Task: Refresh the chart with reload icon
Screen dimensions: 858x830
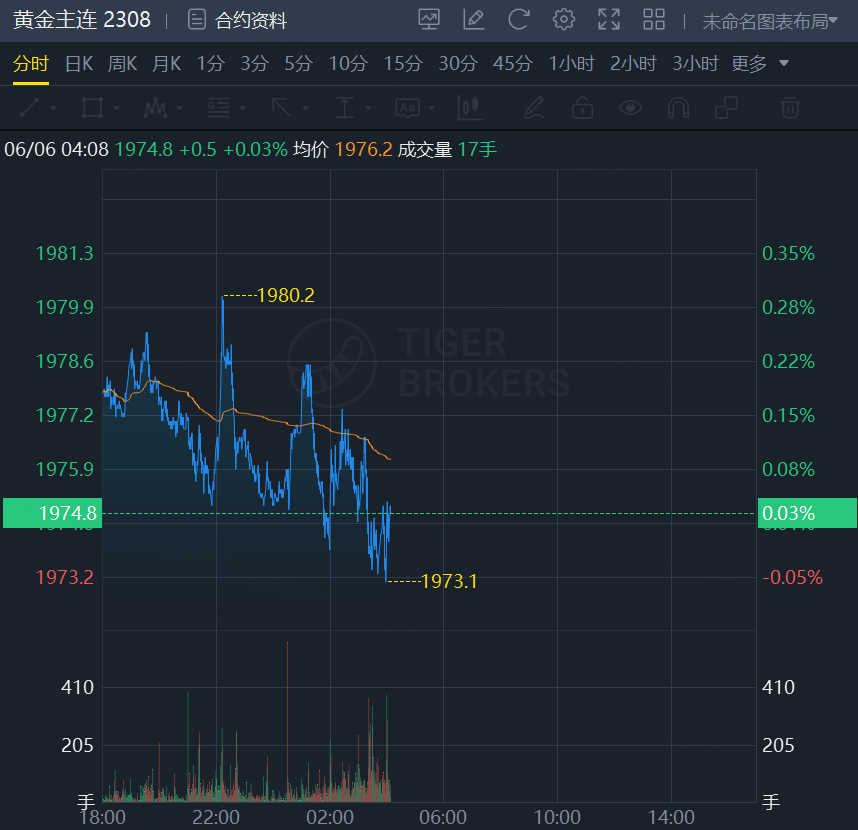Action: pyautogui.click(x=519, y=19)
